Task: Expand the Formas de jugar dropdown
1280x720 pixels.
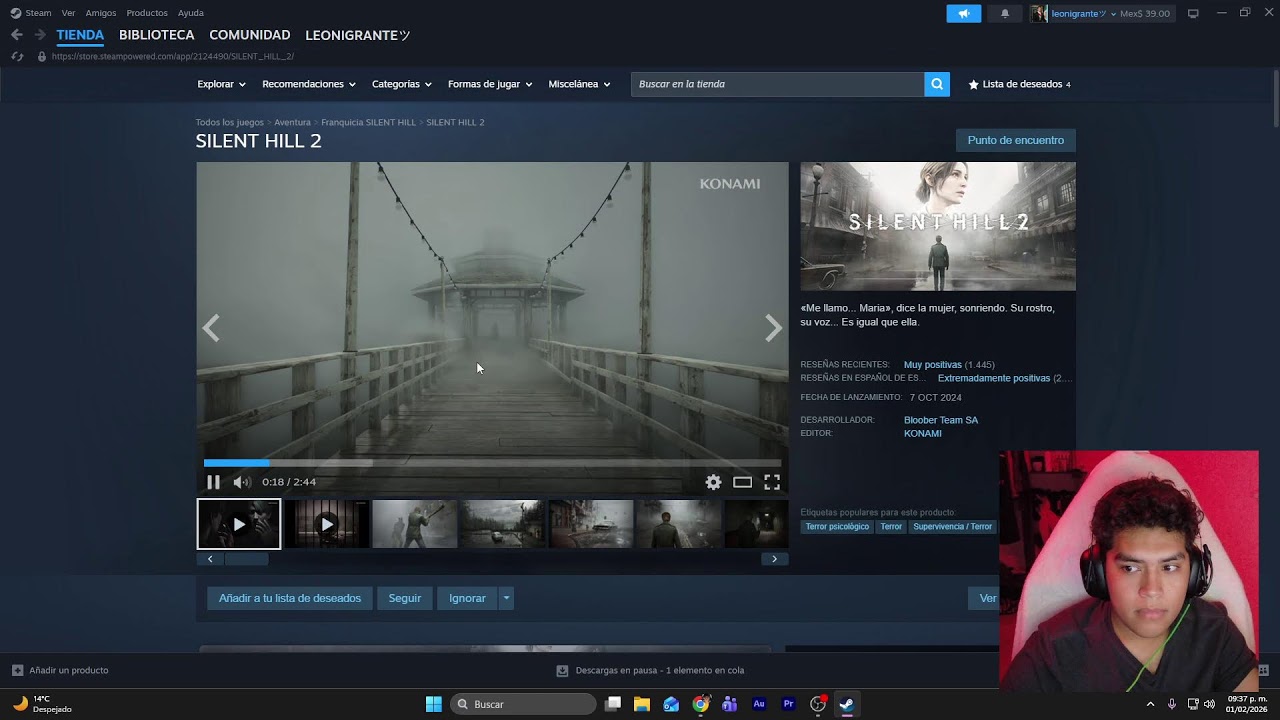Action: coord(490,84)
